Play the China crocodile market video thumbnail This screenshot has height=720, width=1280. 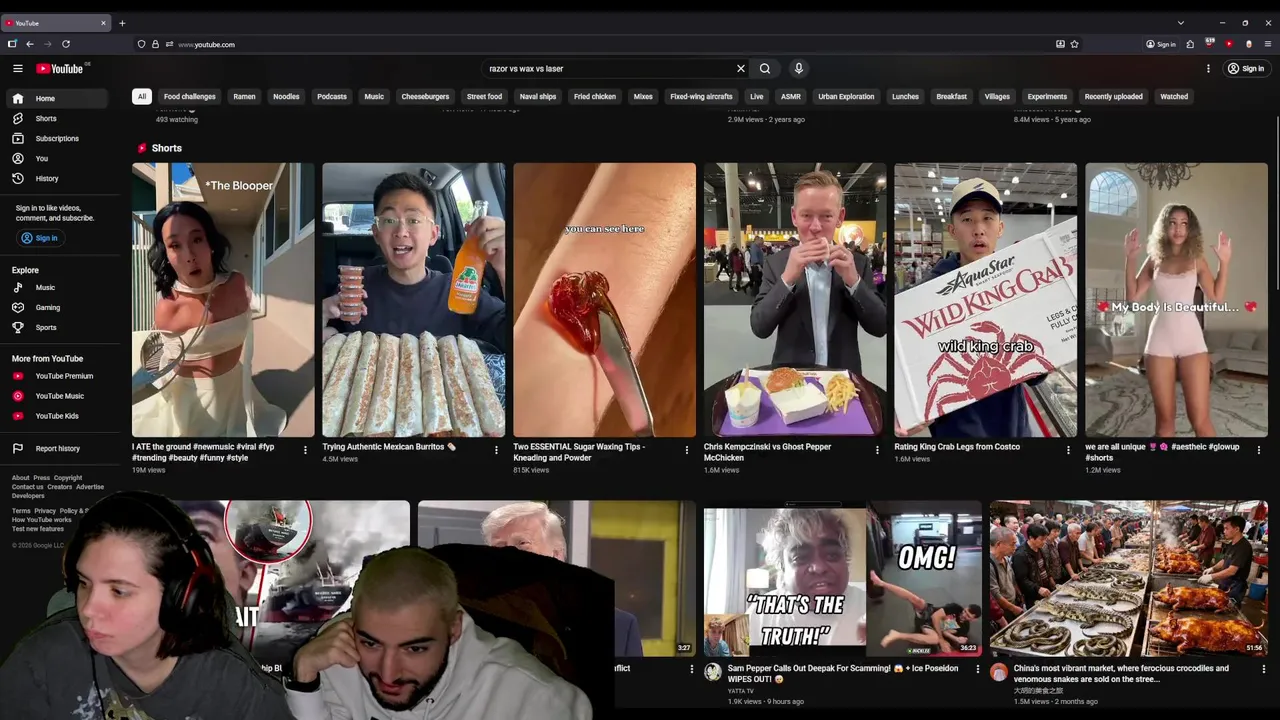(x=1128, y=578)
